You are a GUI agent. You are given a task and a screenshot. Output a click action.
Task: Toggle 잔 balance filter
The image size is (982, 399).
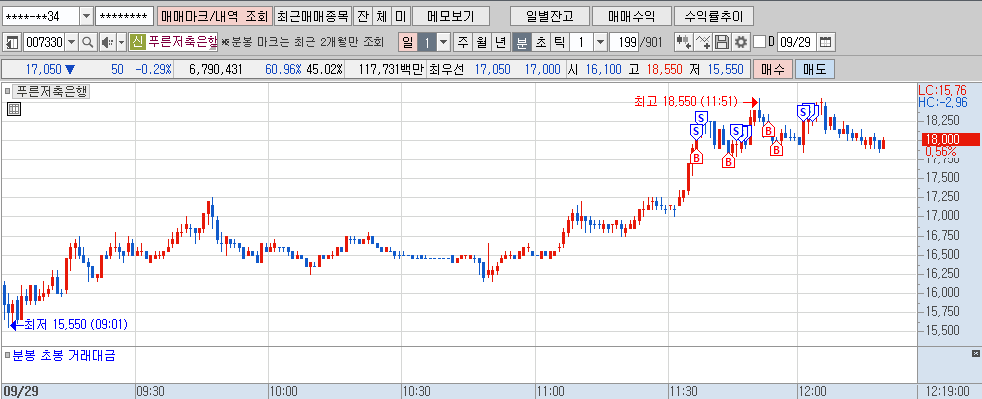[362, 16]
